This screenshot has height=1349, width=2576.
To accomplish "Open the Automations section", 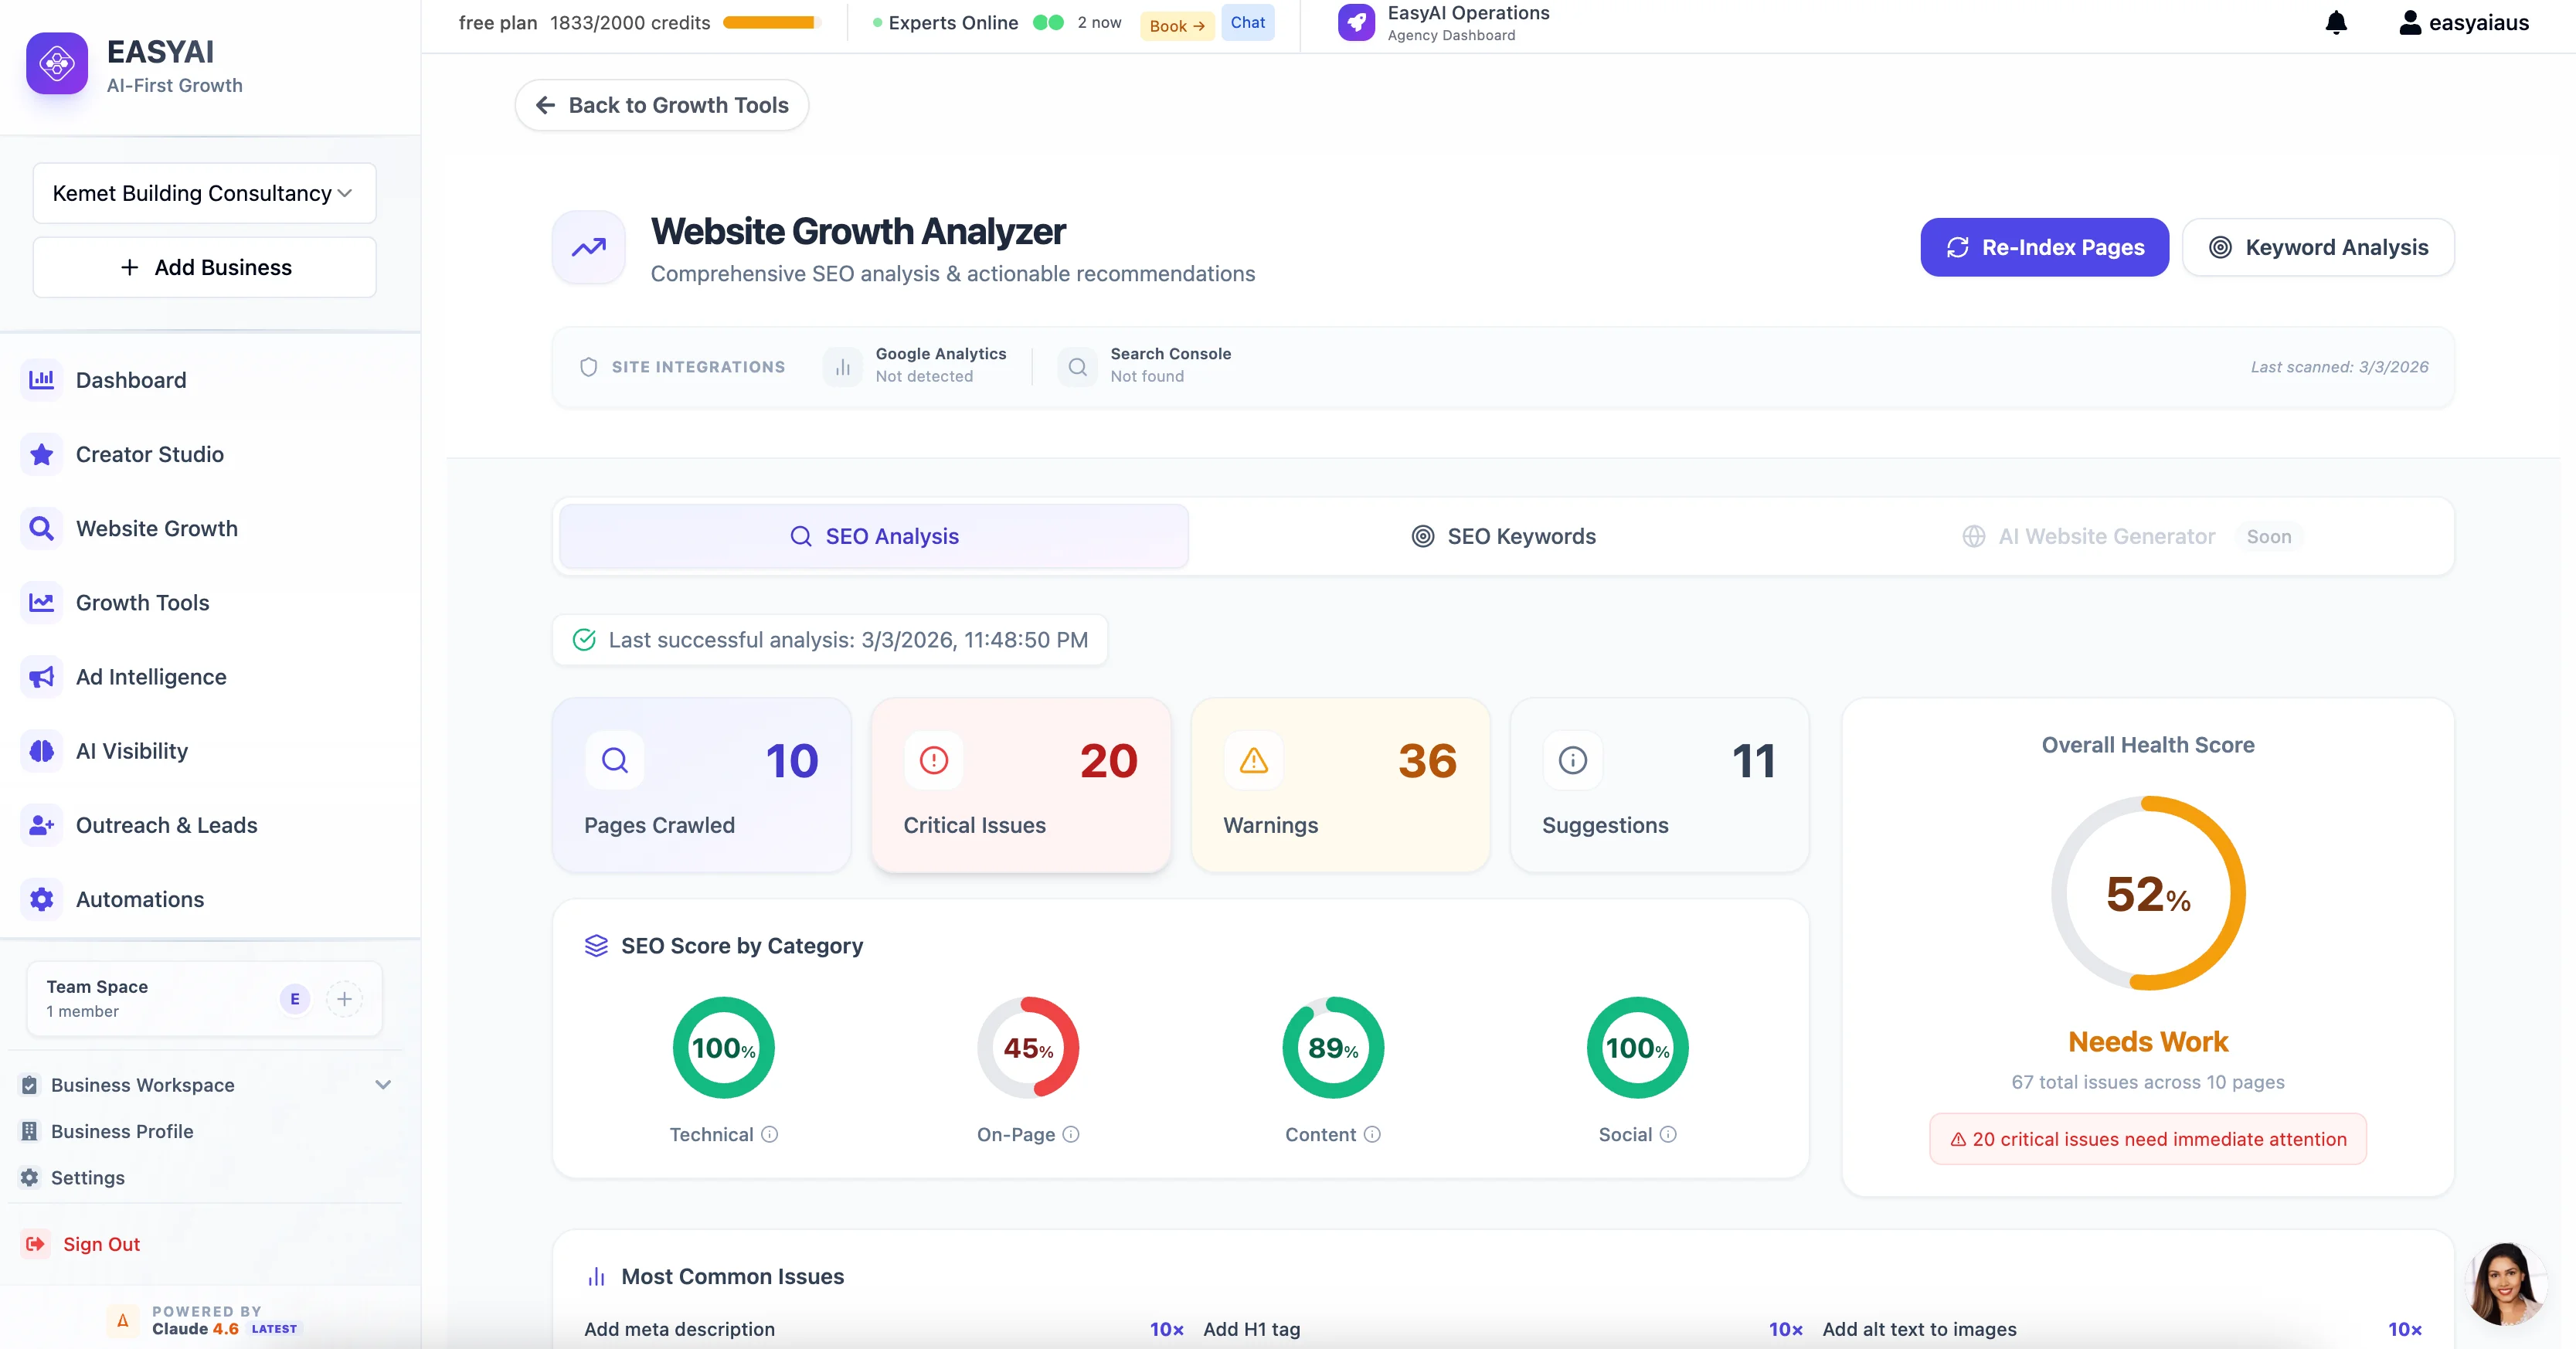I will point(140,899).
